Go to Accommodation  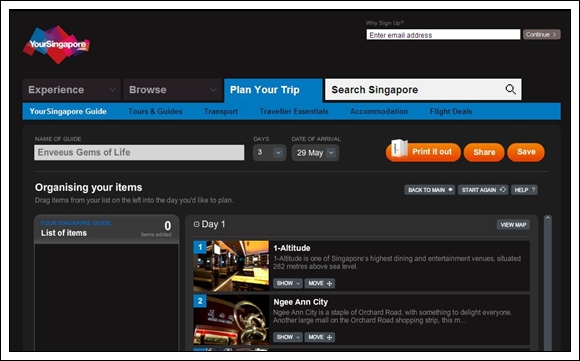click(x=379, y=111)
